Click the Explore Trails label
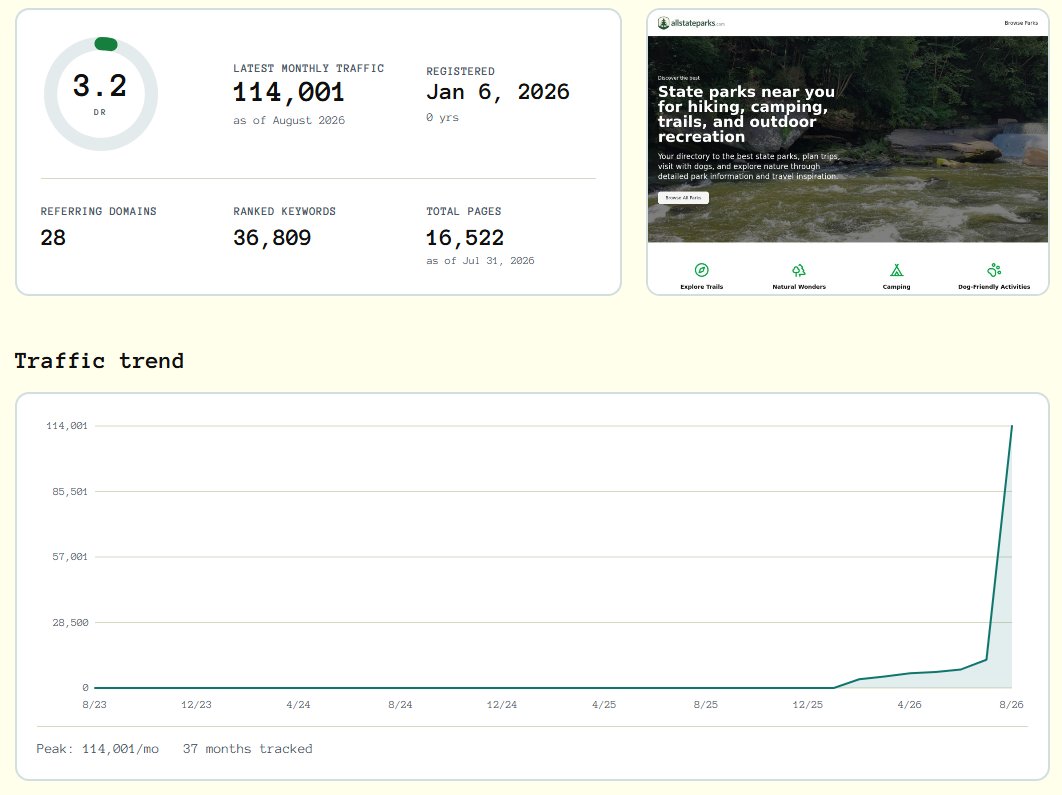 click(x=702, y=287)
